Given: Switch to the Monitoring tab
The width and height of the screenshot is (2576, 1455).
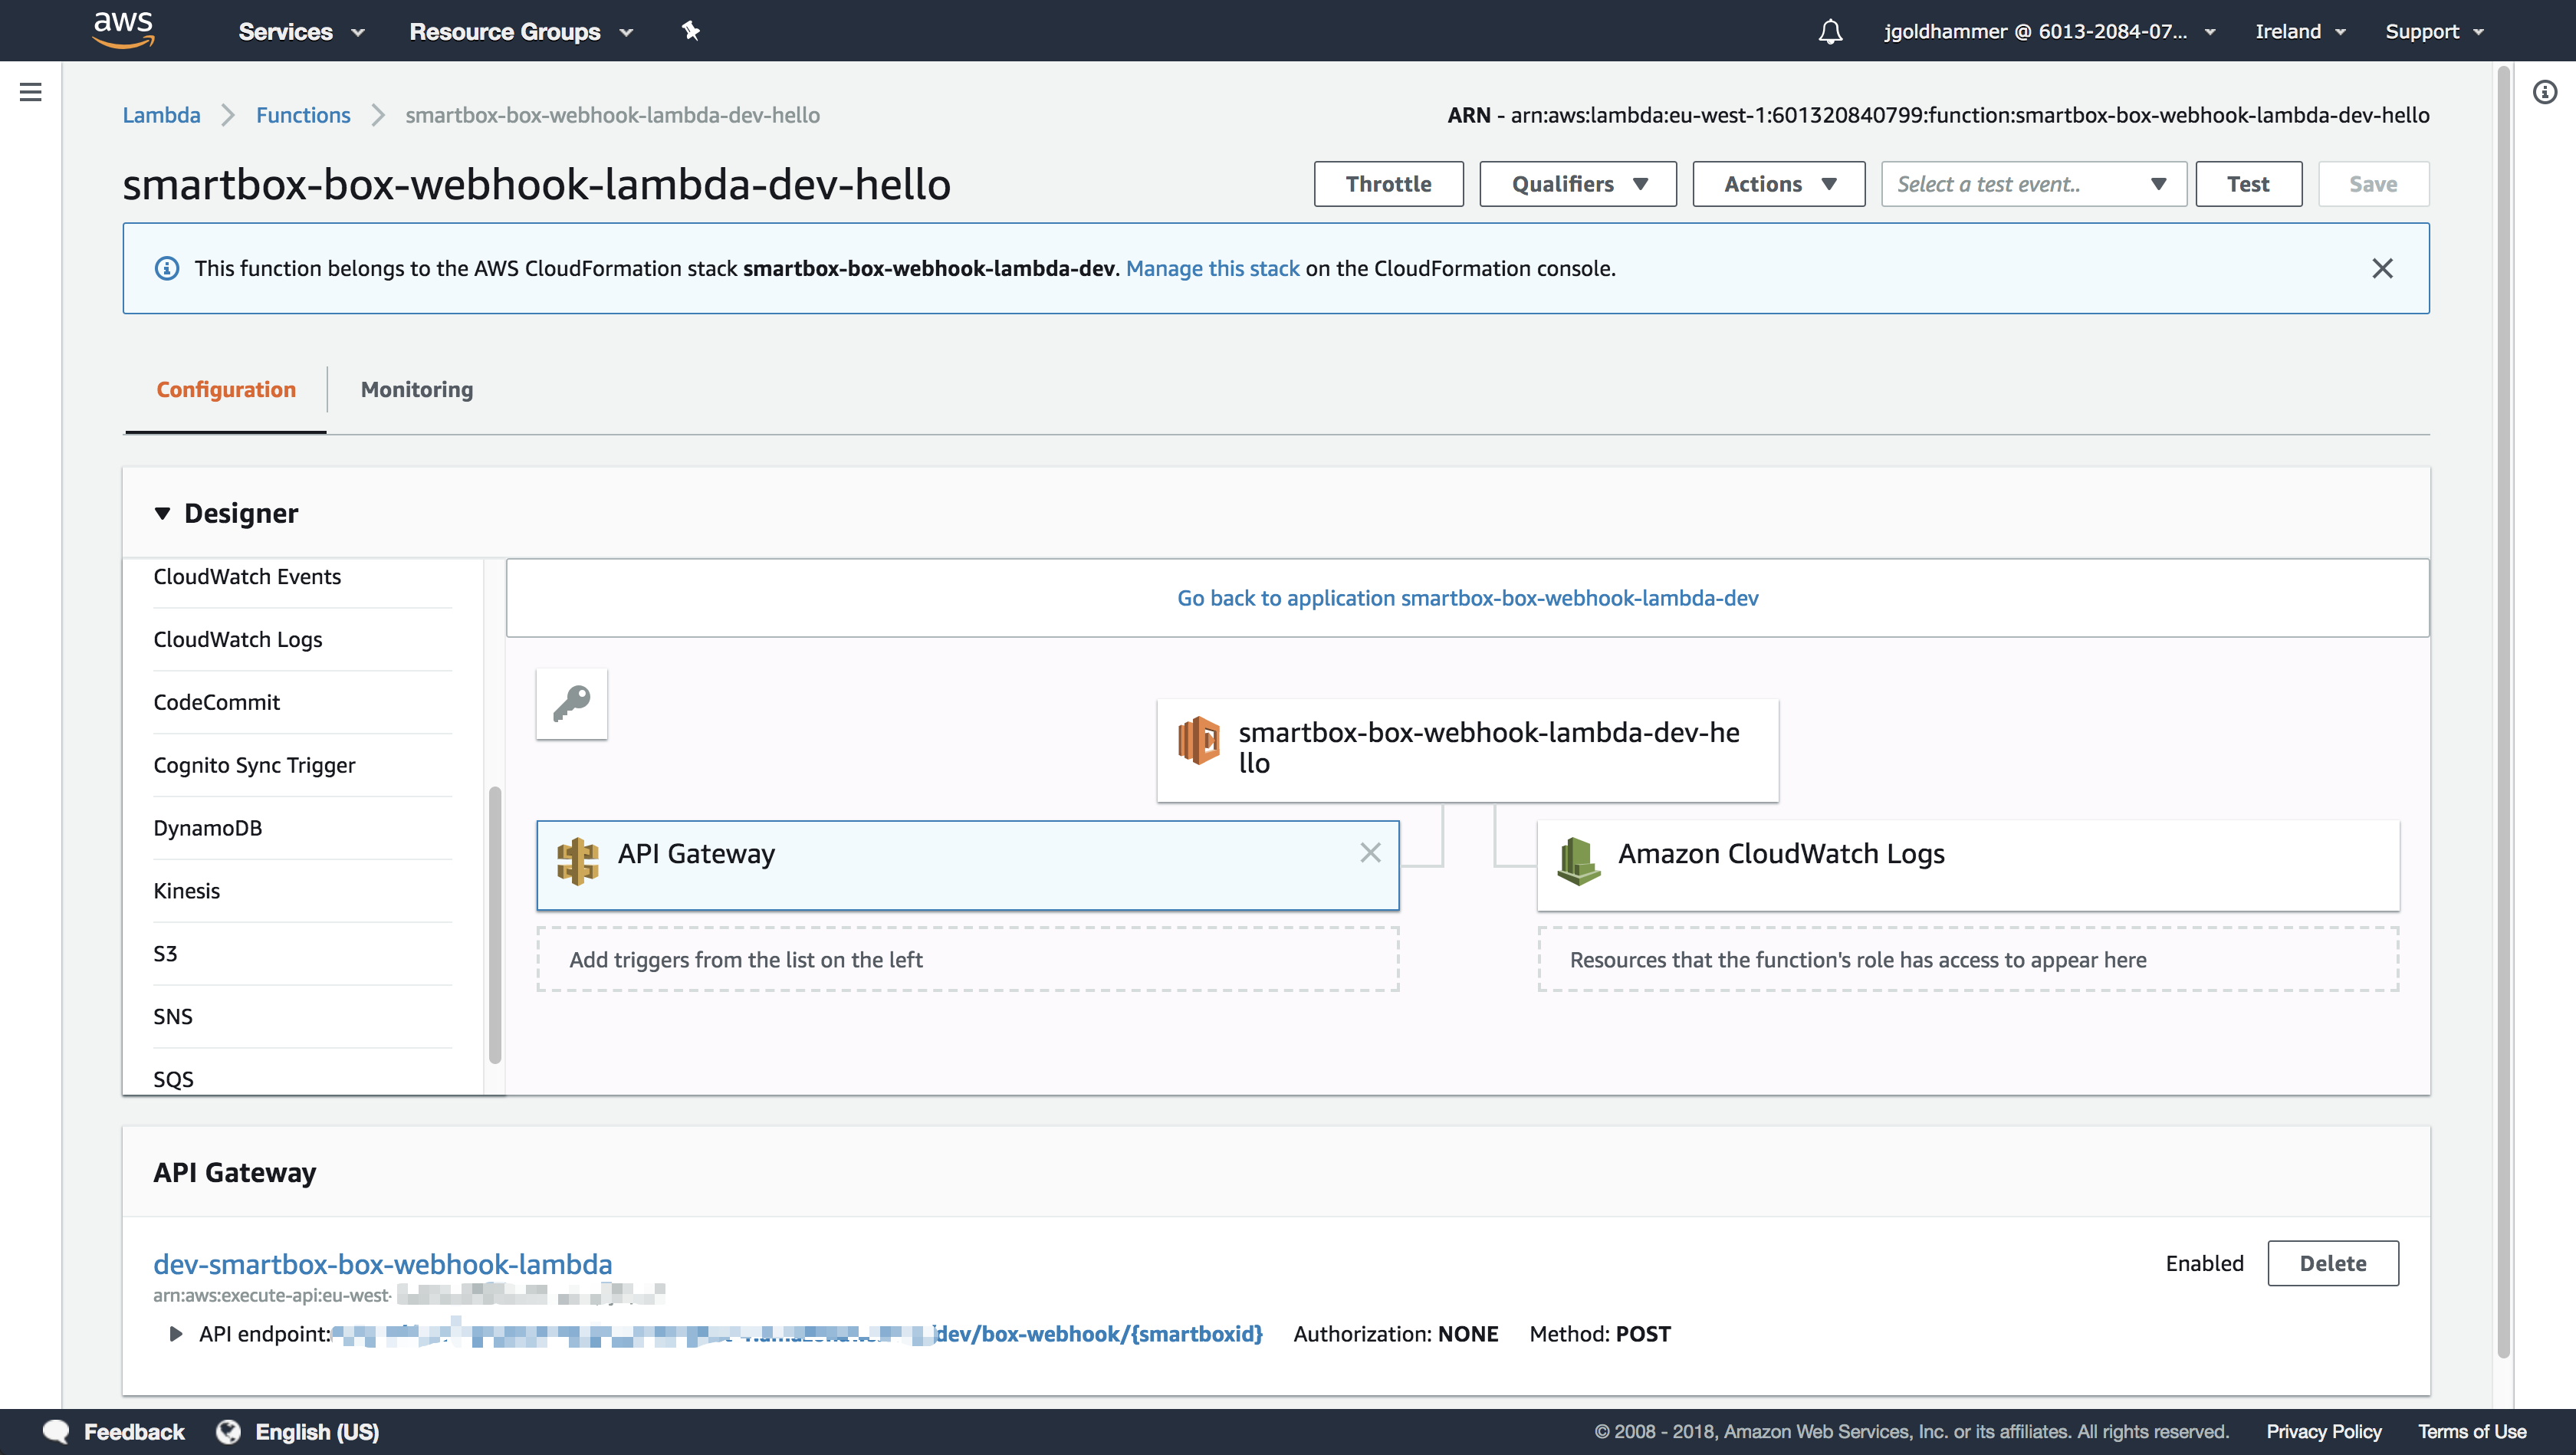Looking at the screenshot, I should pos(416,389).
